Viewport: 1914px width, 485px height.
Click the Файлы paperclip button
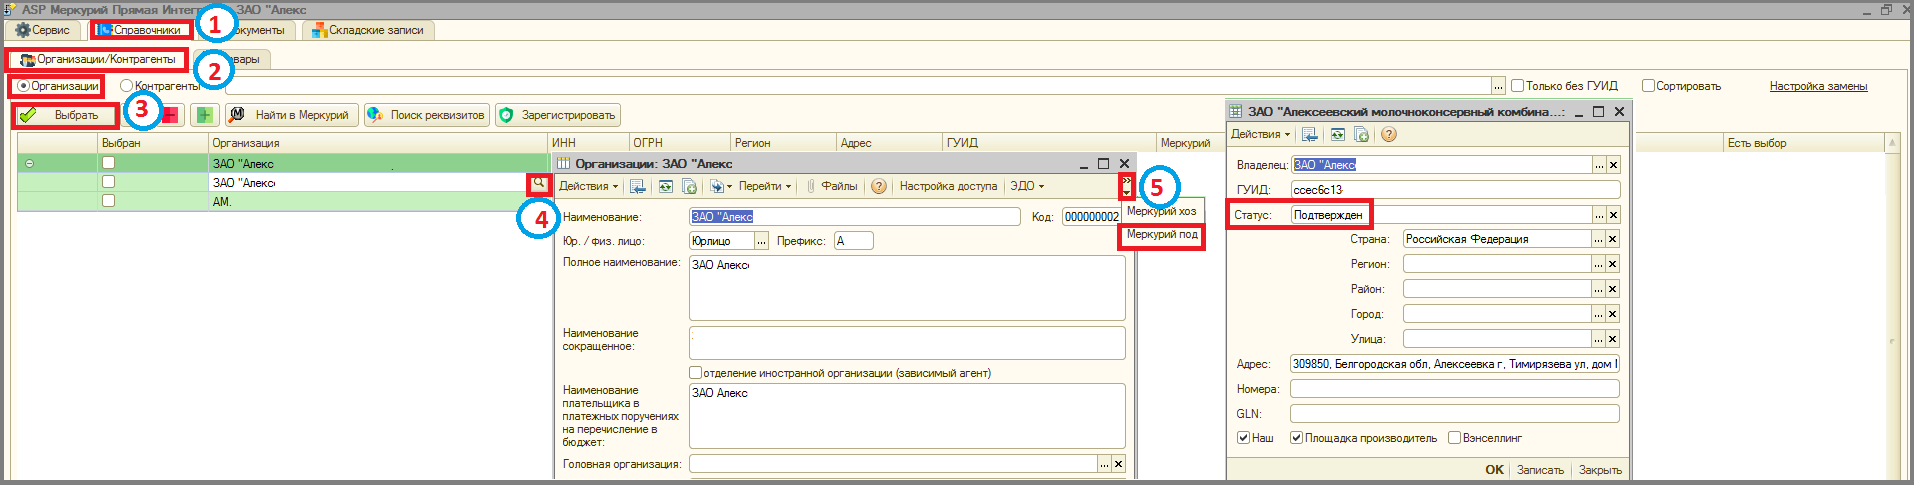pos(832,186)
